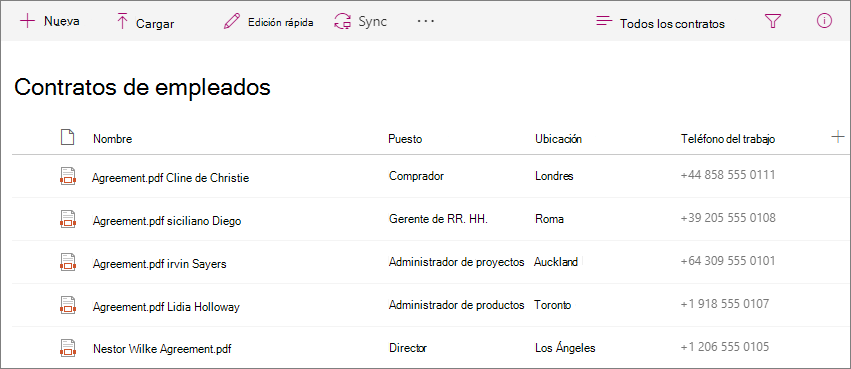The height and width of the screenshot is (369, 851).
Task: Click the Sync button label
Action: (372, 22)
